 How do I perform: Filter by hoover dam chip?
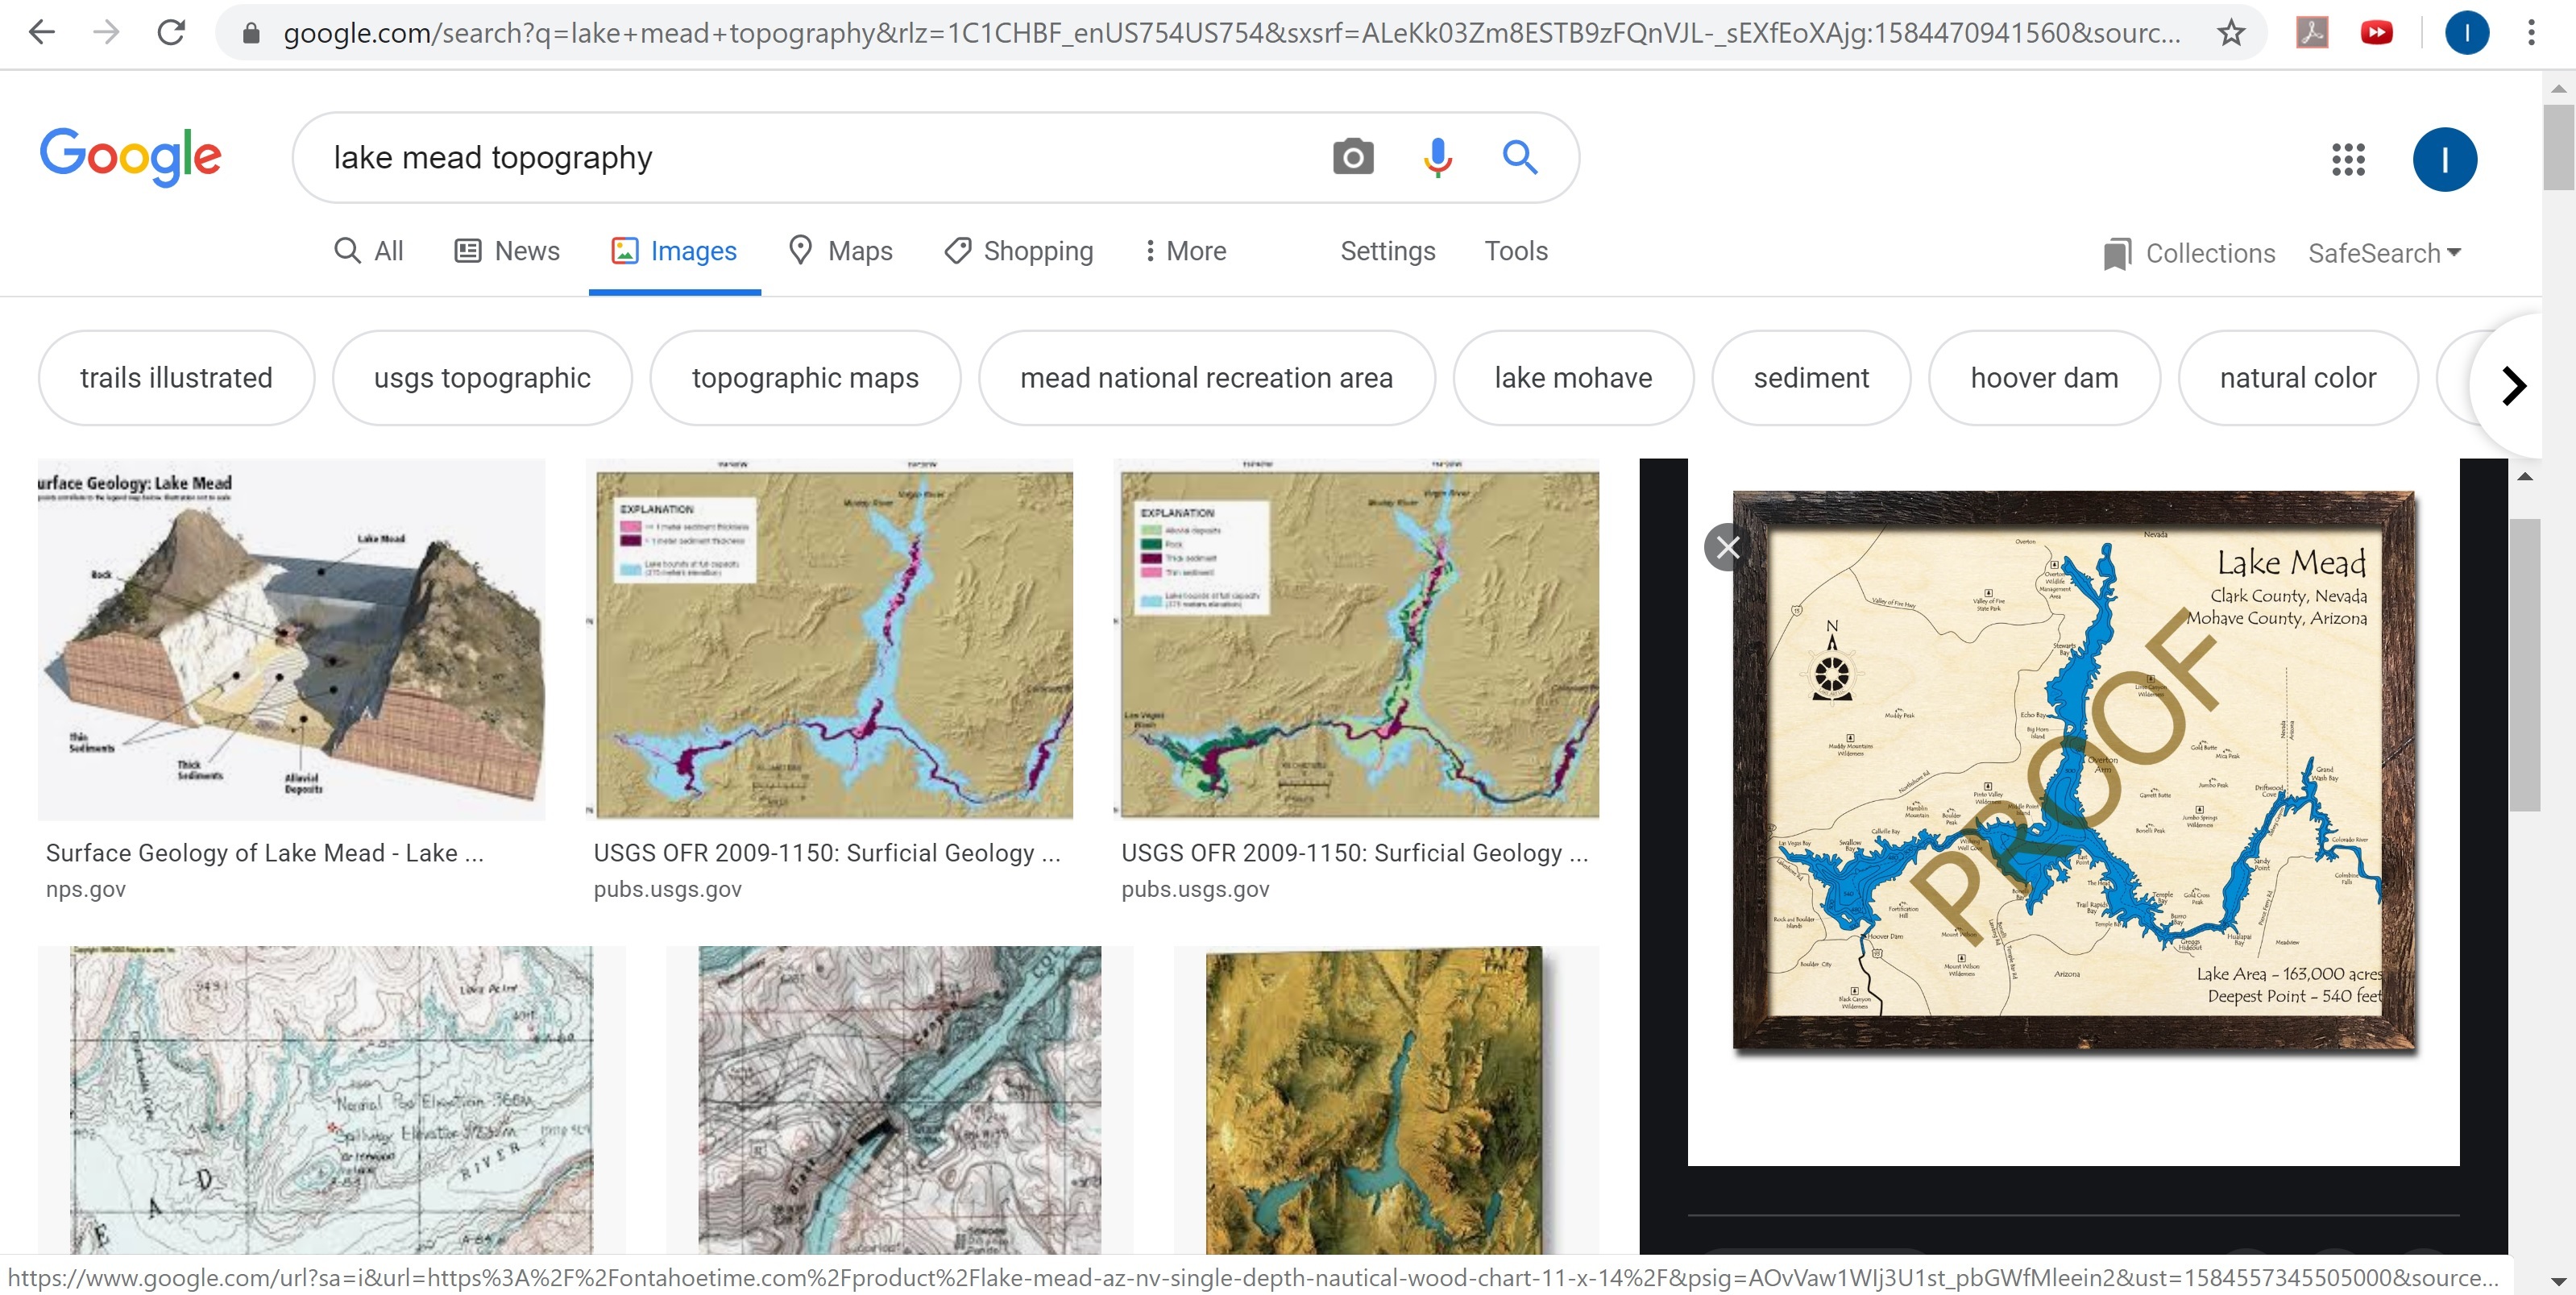click(x=2044, y=378)
